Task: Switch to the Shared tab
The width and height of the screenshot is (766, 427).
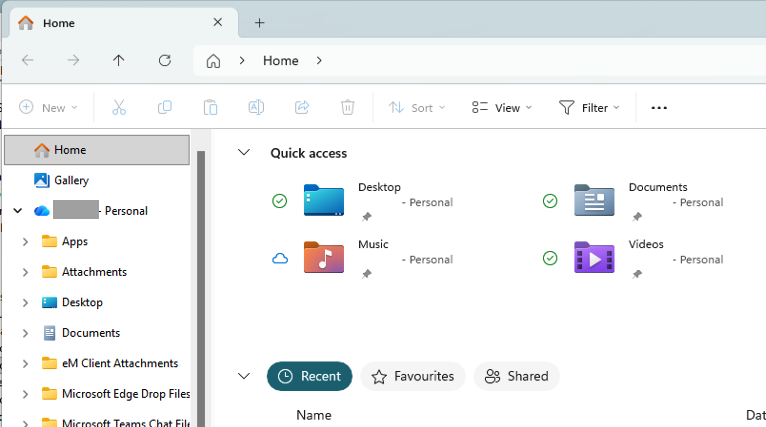Action: tap(516, 376)
